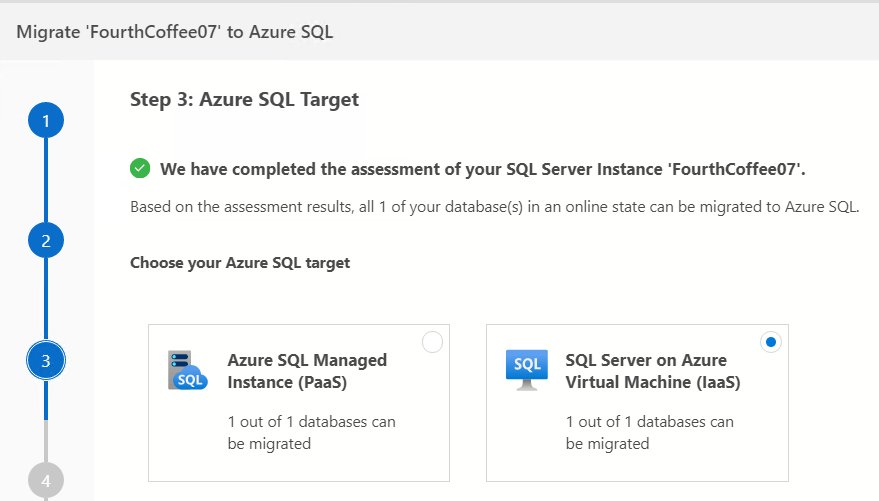Choose the SQL Server on Azure VM radio button
This screenshot has width=879, height=501.
pos(770,343)
